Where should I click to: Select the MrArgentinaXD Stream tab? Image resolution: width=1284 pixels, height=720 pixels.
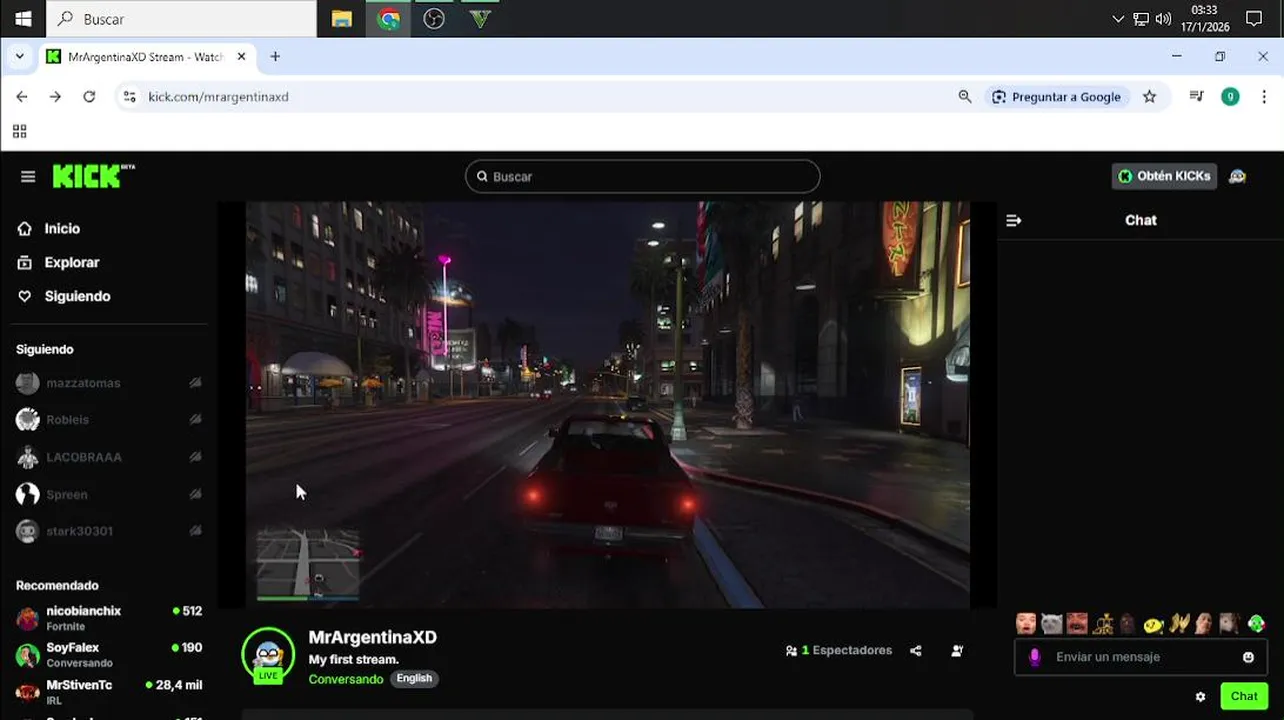(x=146, y=57)
